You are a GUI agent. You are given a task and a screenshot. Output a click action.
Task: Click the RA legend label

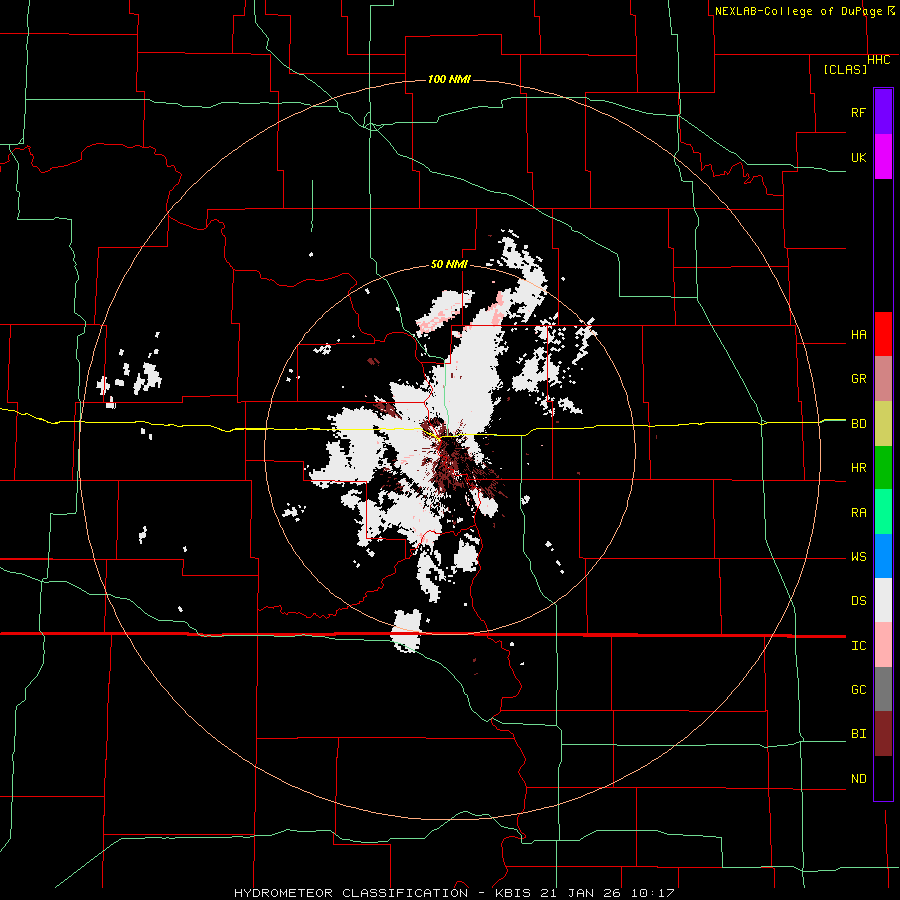pyautogui.click(x=858, y=513)
